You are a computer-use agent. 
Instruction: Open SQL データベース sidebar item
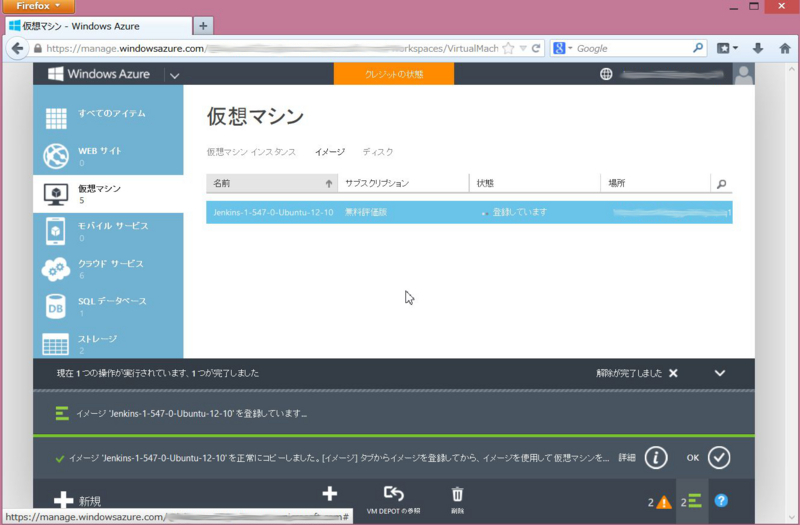pos(108,307)
